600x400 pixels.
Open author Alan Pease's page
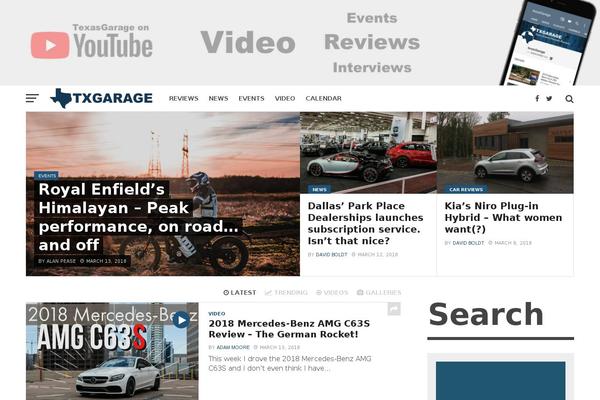[x=61, y=261]
